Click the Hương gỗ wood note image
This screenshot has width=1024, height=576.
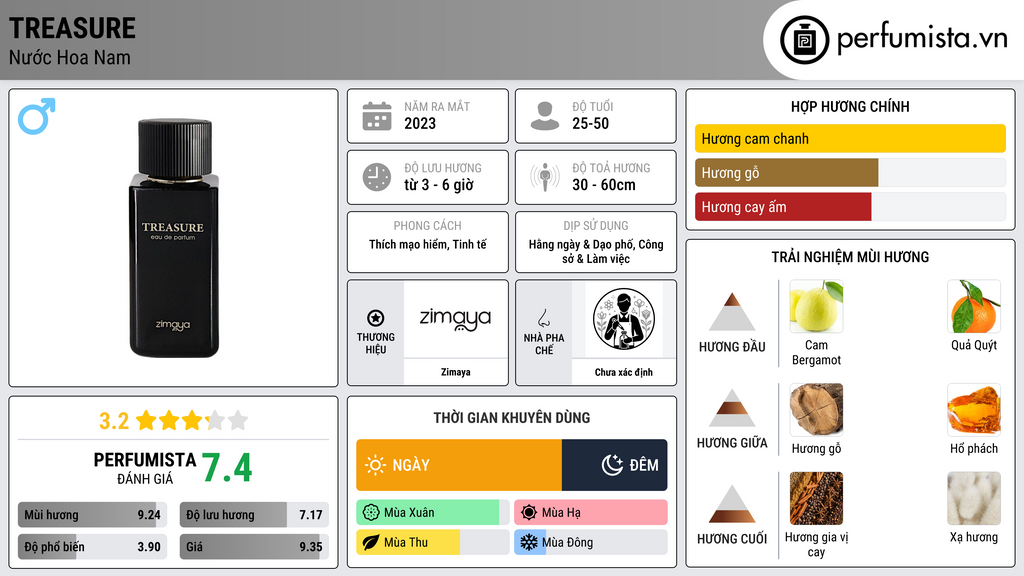point(816,409)
